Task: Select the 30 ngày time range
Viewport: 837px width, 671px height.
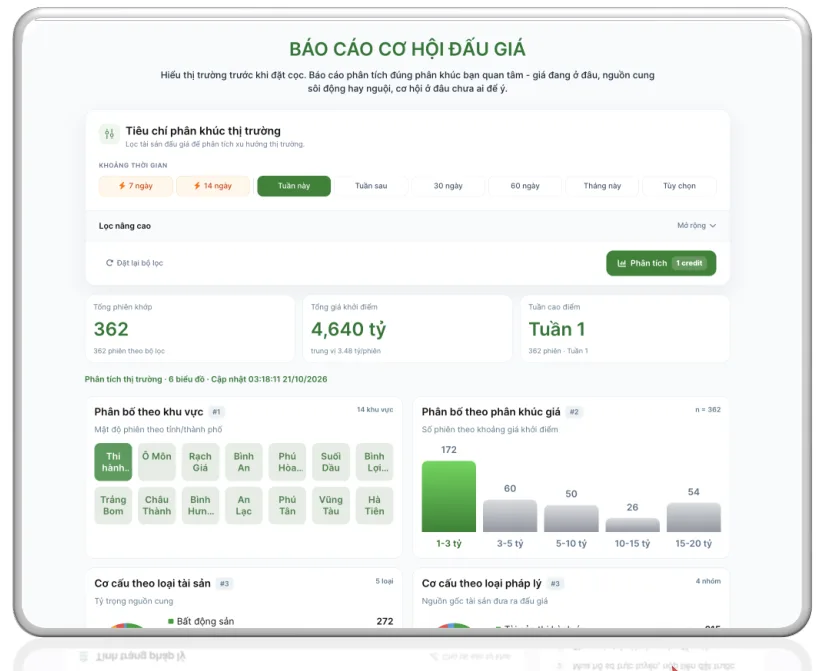Action: click(448, 186)
